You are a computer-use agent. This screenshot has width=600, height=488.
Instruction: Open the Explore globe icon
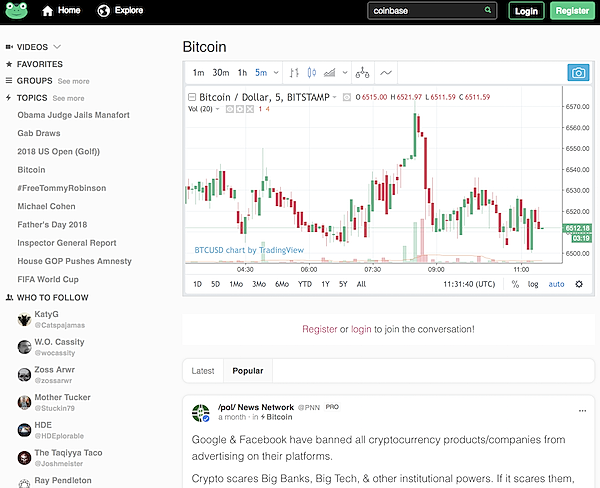tap(103, 11)
